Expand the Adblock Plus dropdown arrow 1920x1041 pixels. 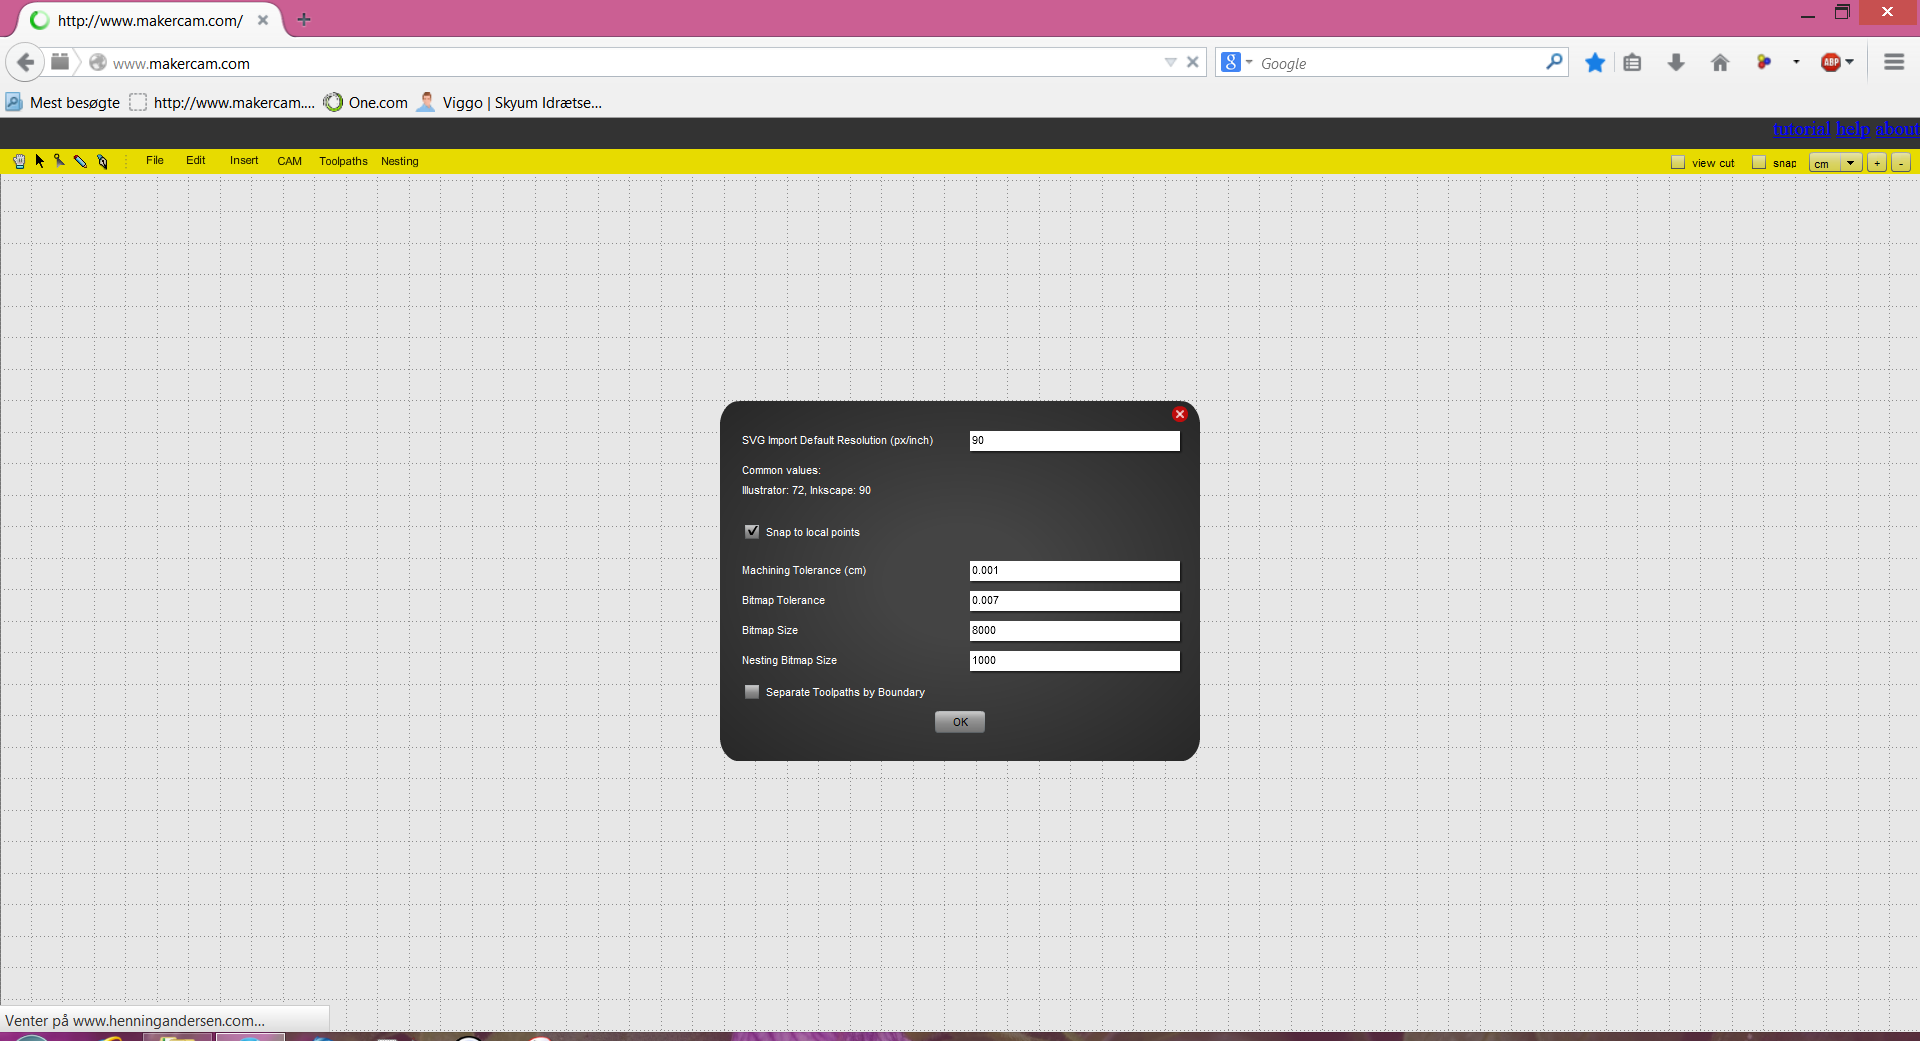tap(1850, 62)
